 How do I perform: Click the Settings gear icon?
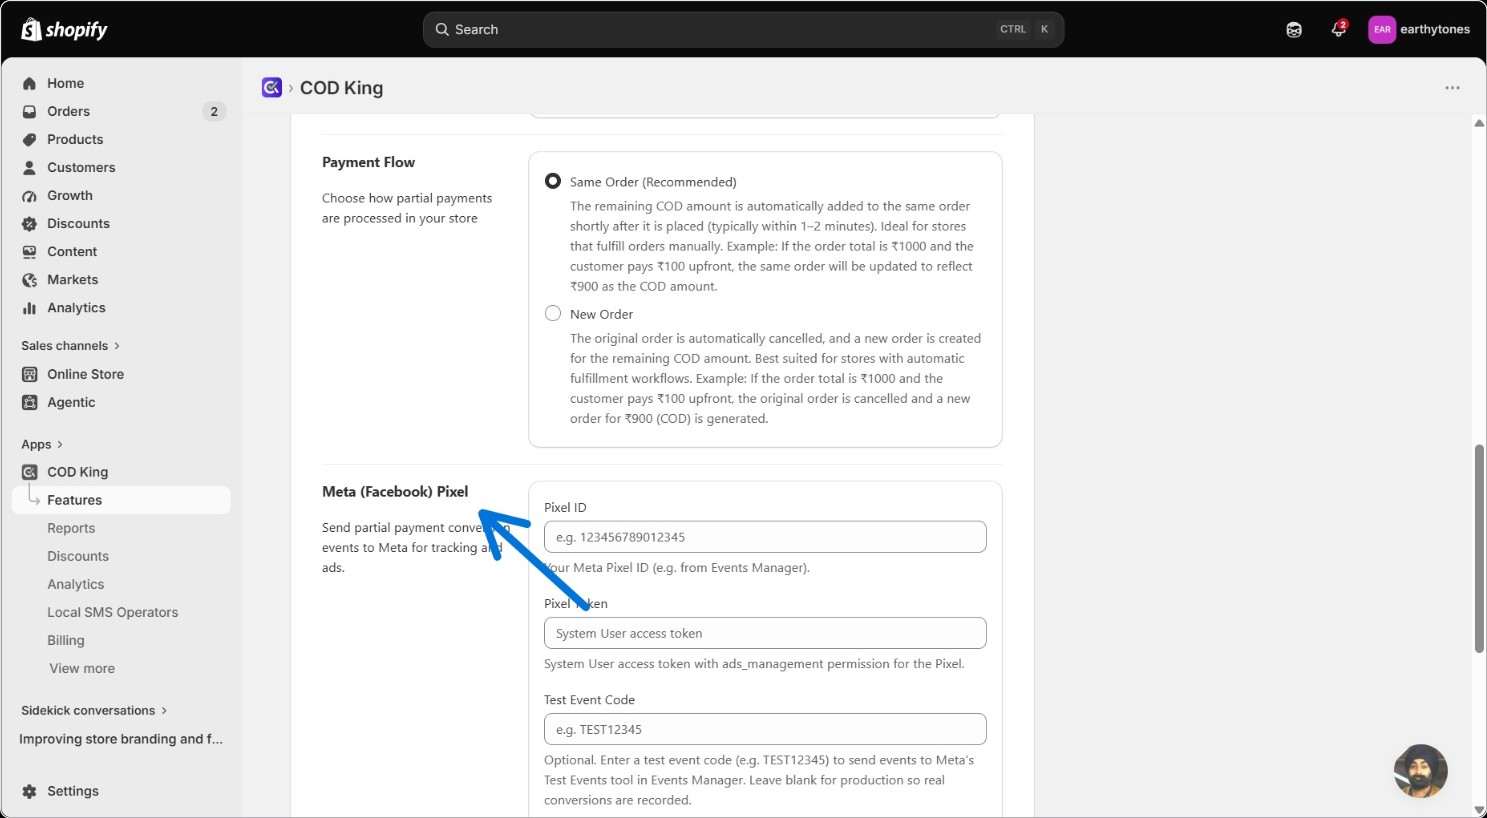[x=30, y=791]
